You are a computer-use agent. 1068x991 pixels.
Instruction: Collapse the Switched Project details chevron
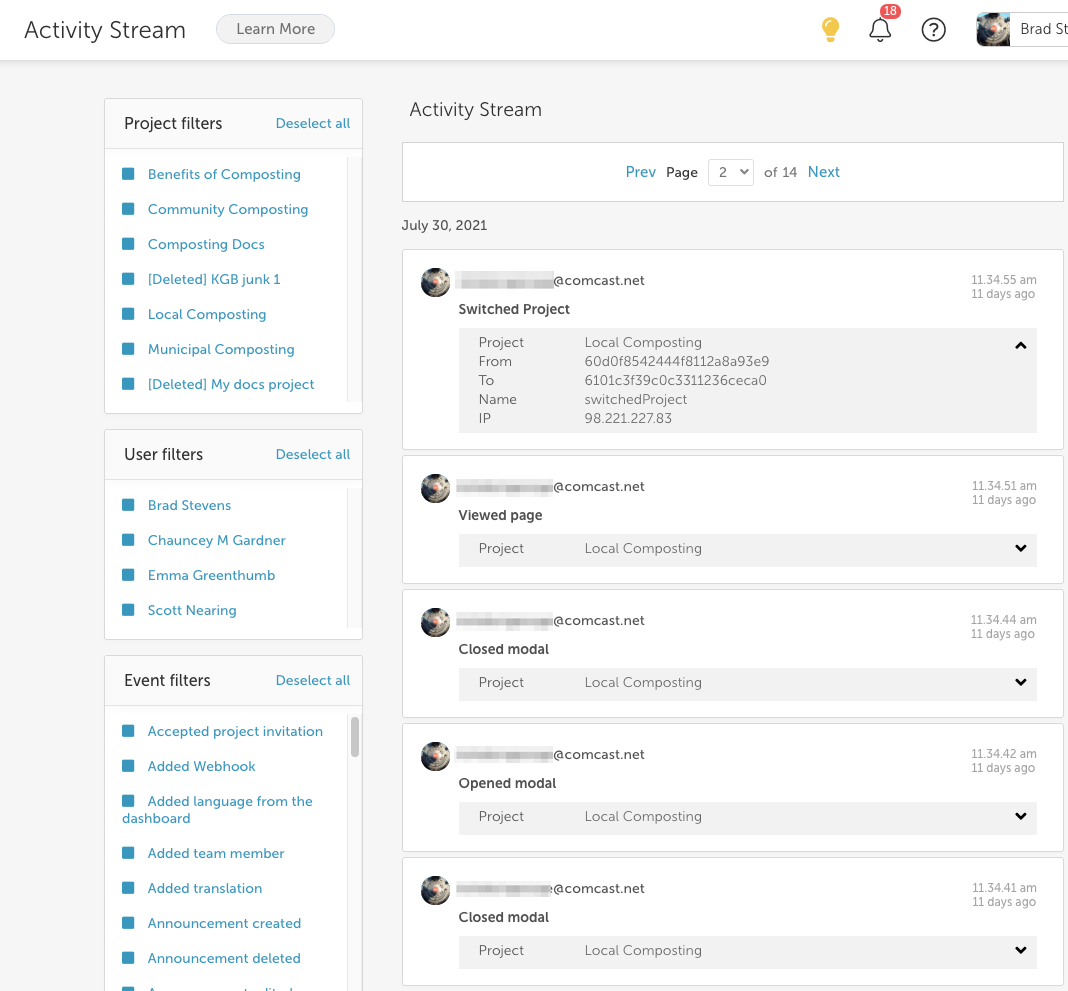[1020, 345]
